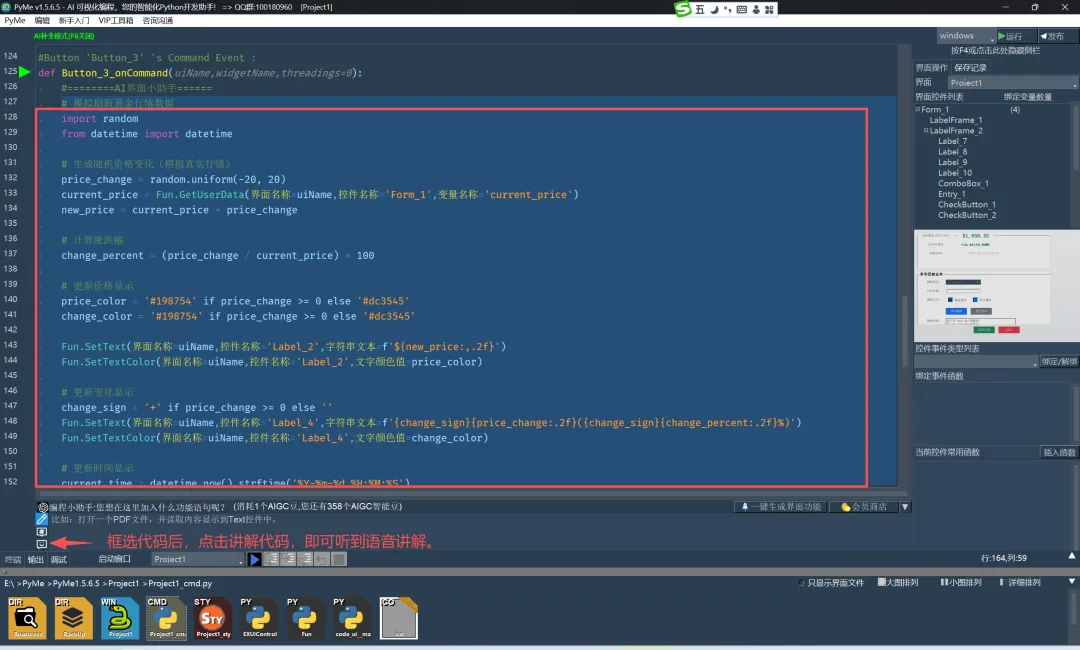Click the third step toolbar icon after play

point(305,559)
